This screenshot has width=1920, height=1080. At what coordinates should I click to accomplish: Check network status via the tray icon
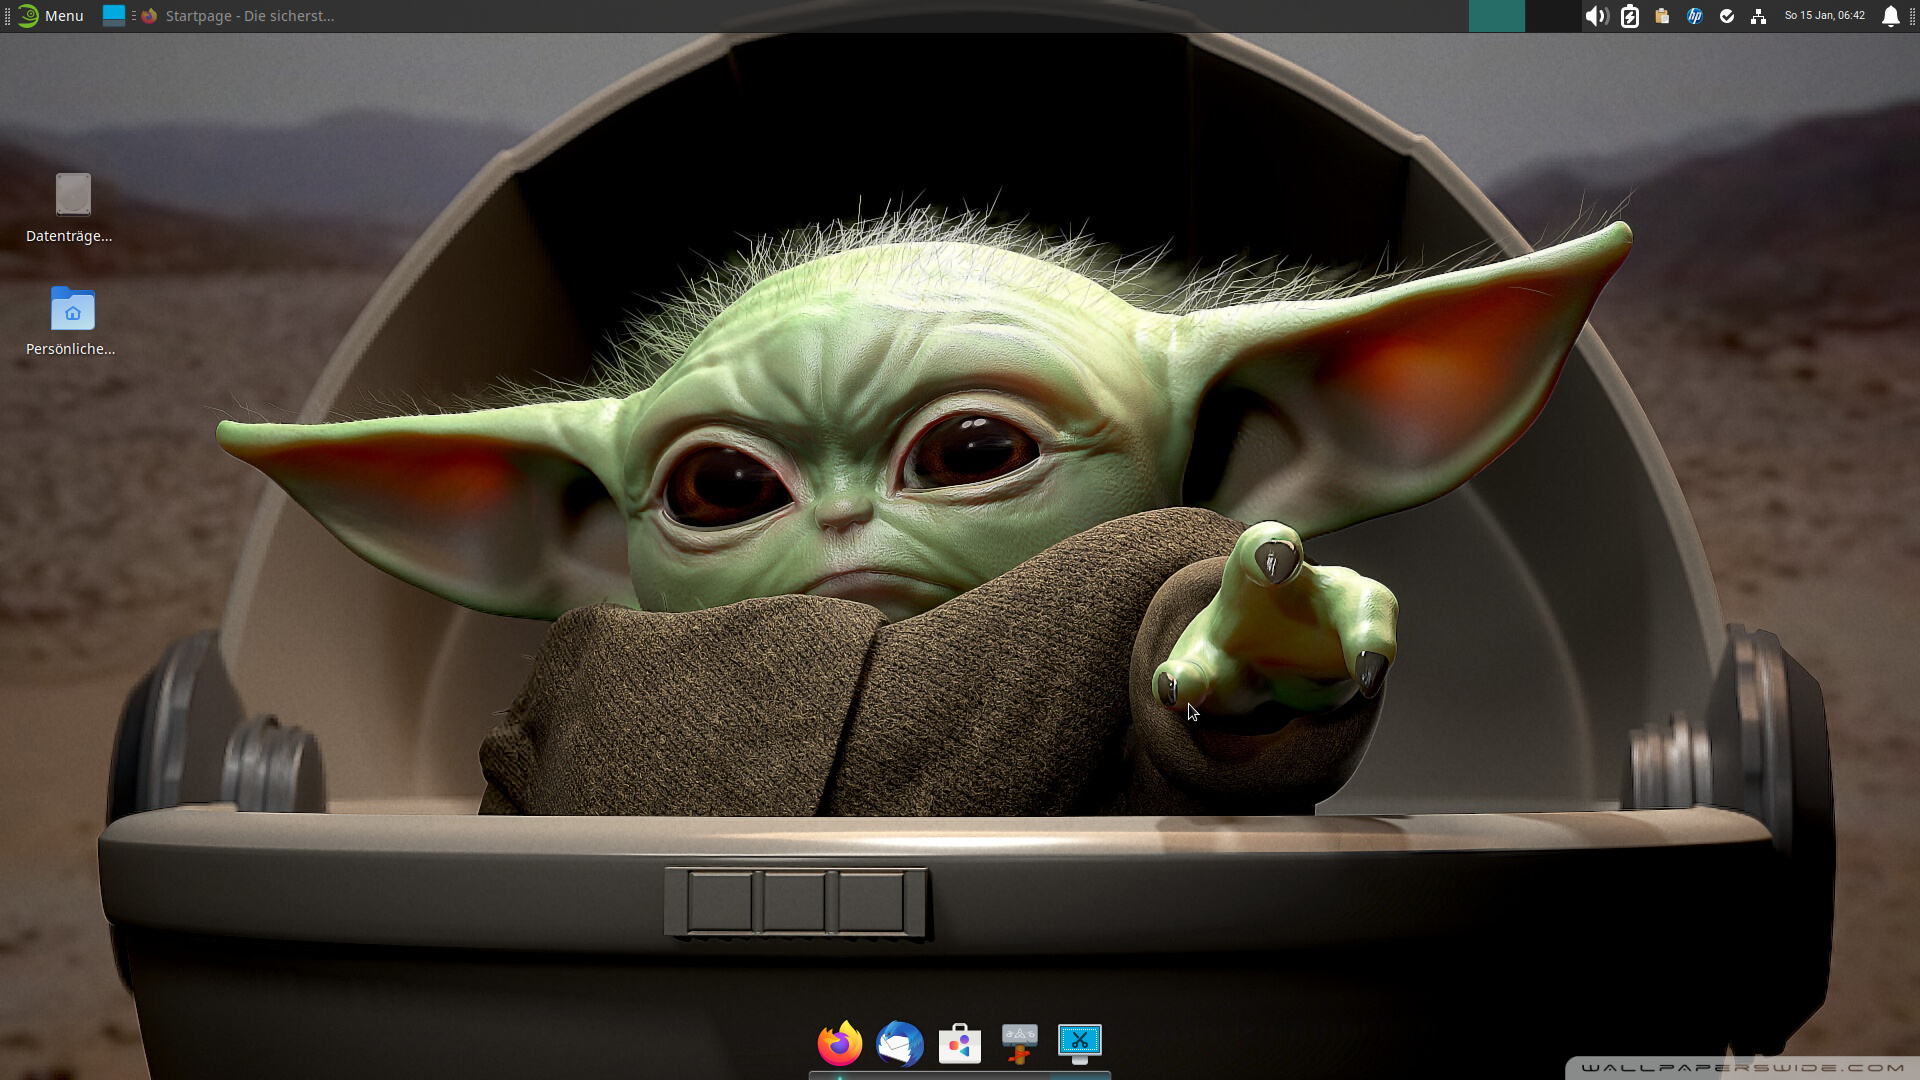click(1759, 16)
